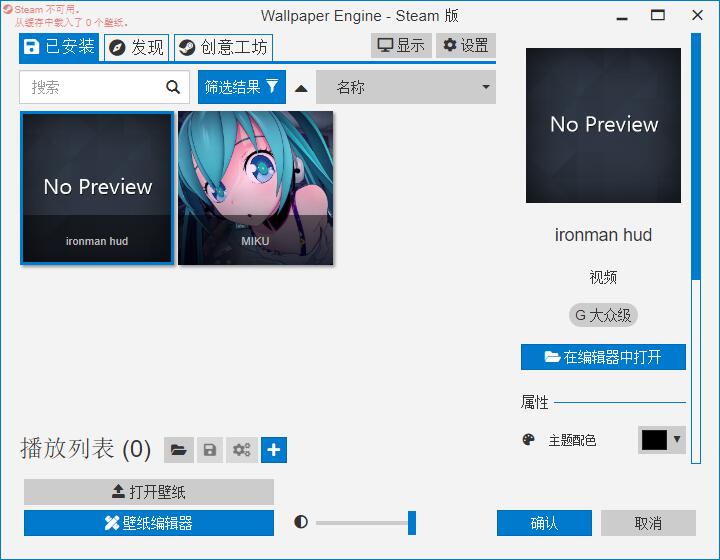This screenshot has height=560, width=720.
Task: Click the theme color palette icon
Action: (x=529, y=440)
